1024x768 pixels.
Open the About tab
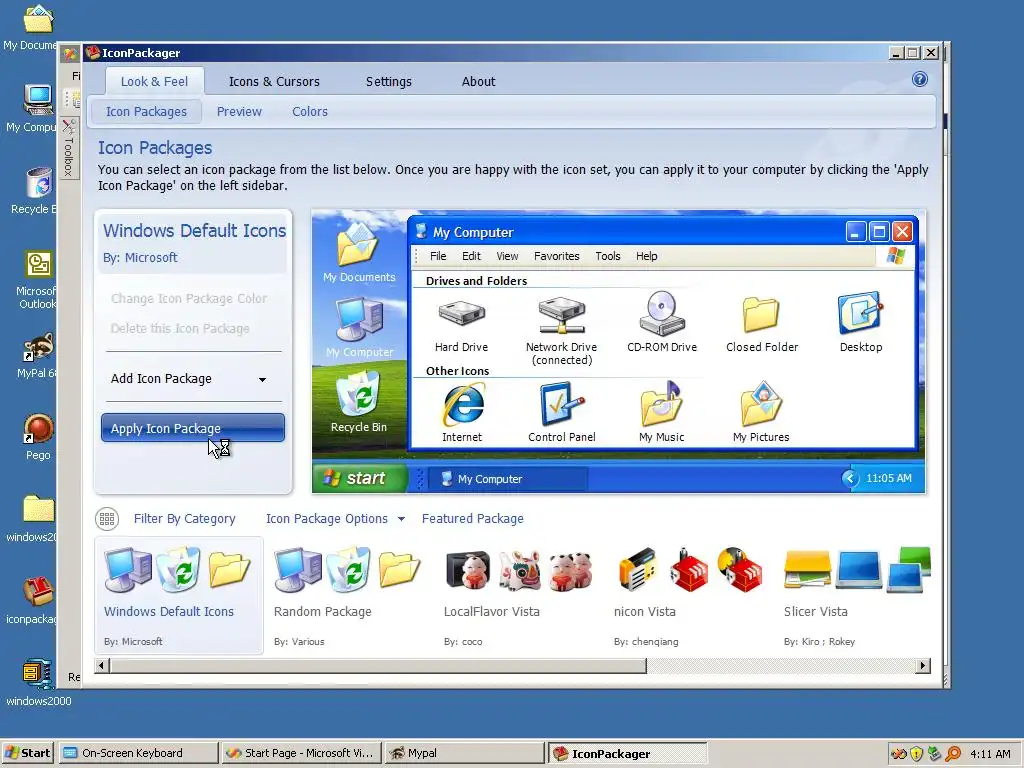[x=479, y=82]
